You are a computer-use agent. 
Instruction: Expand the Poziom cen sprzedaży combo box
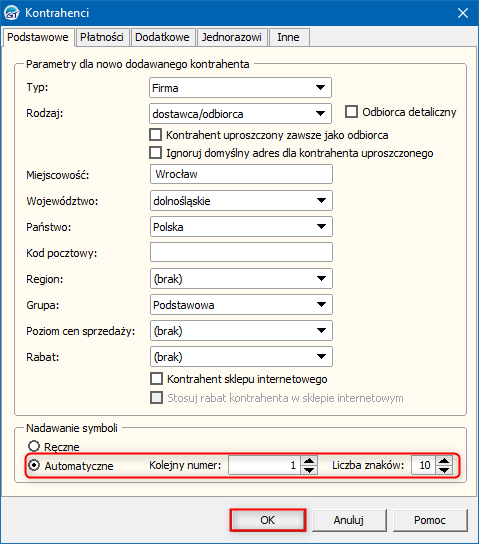coord(241,331)
